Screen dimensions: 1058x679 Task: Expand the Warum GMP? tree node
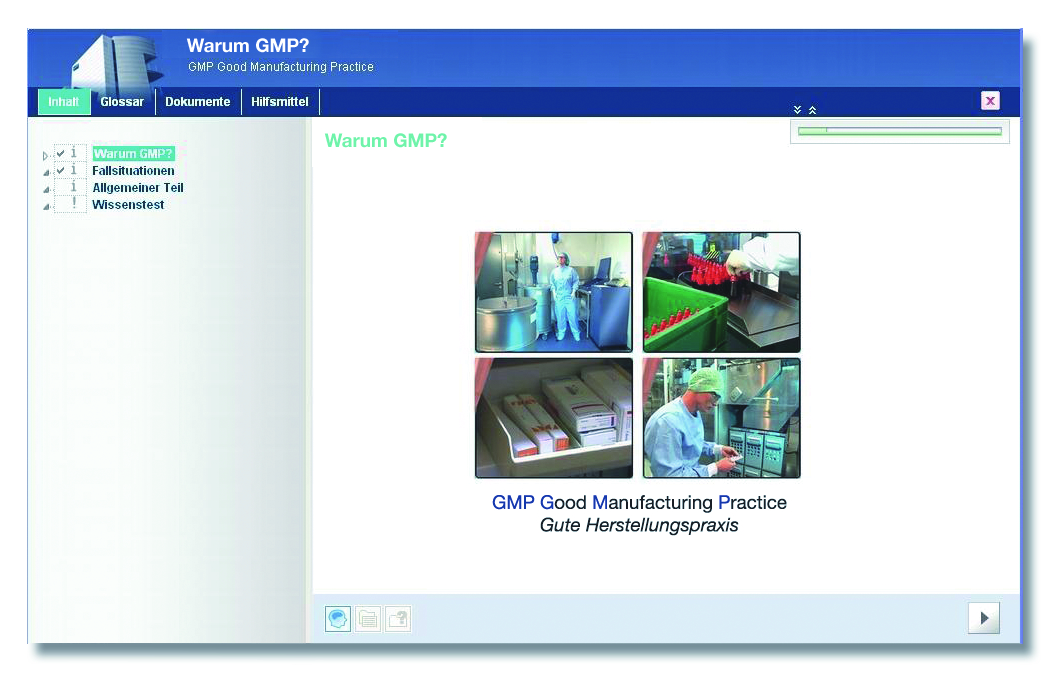[45, 156]
